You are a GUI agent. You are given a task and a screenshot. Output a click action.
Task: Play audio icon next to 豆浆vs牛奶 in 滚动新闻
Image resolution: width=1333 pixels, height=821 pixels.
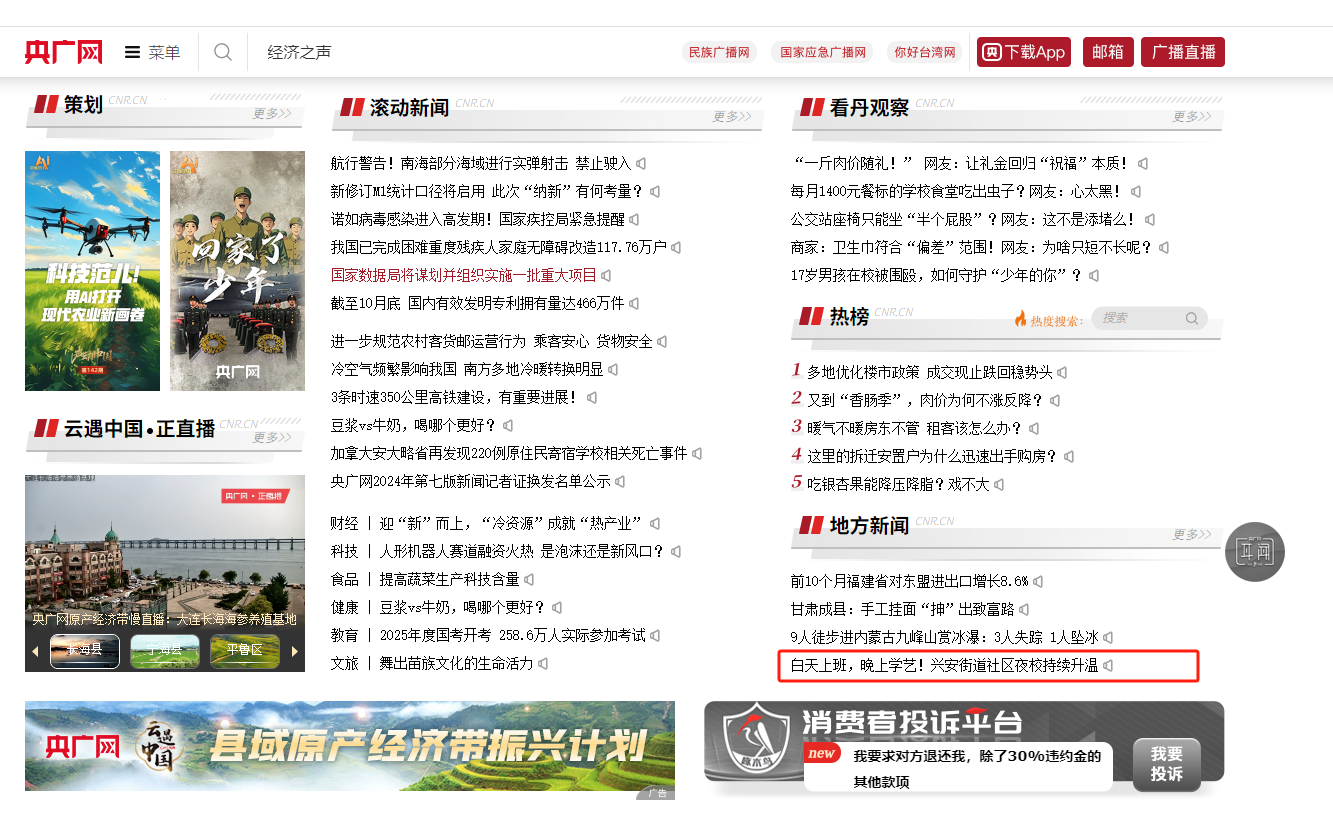508,425
